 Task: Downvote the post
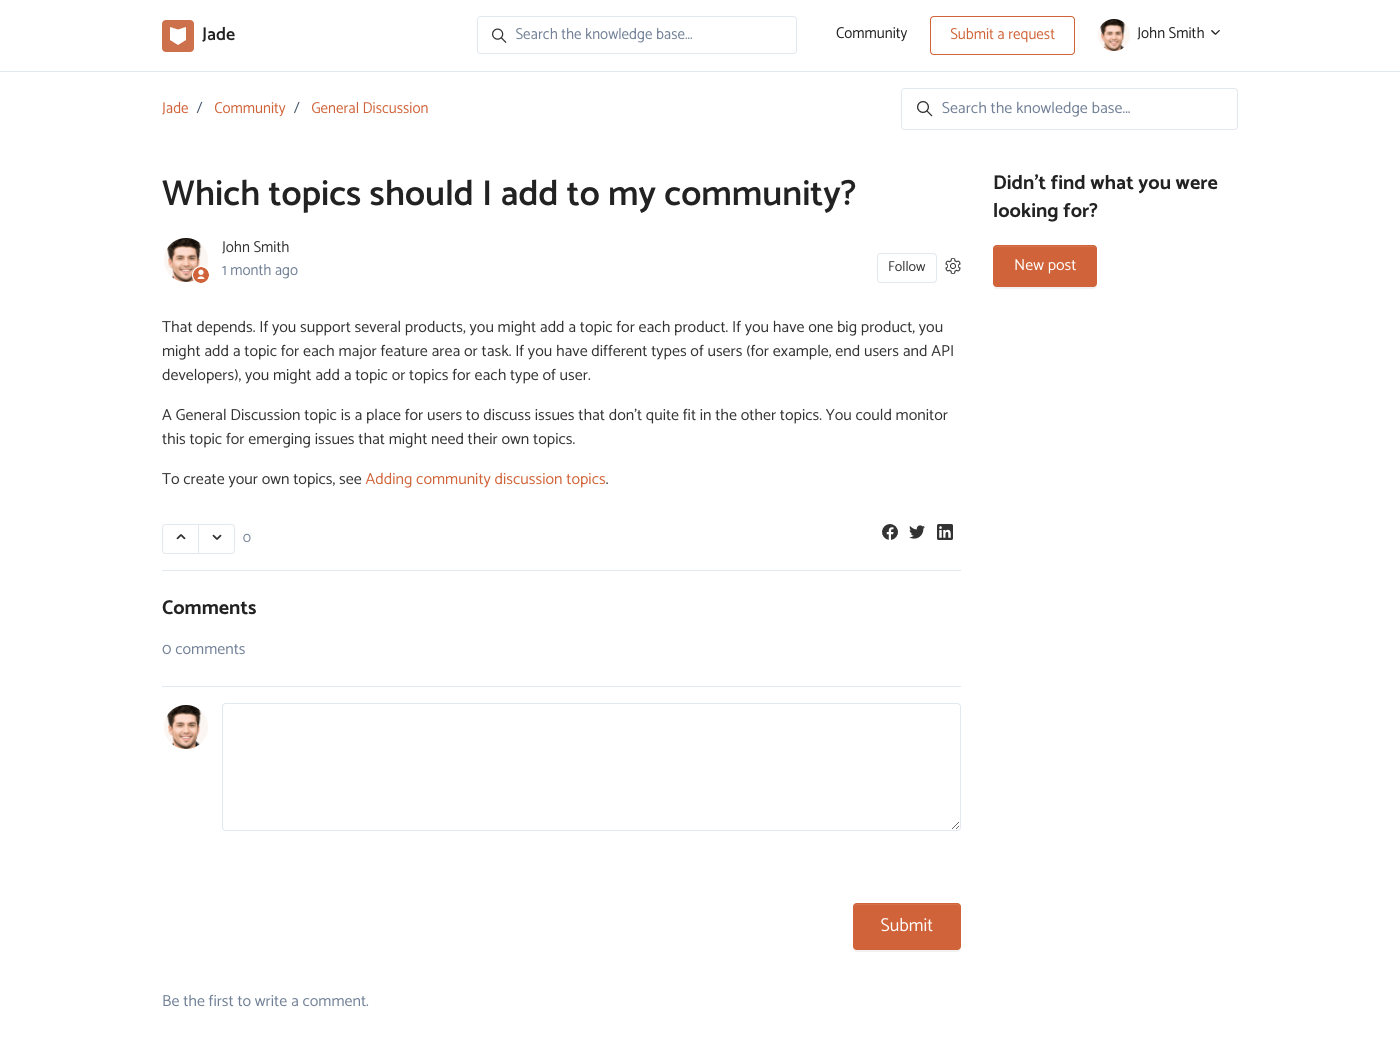pos(217,538)
